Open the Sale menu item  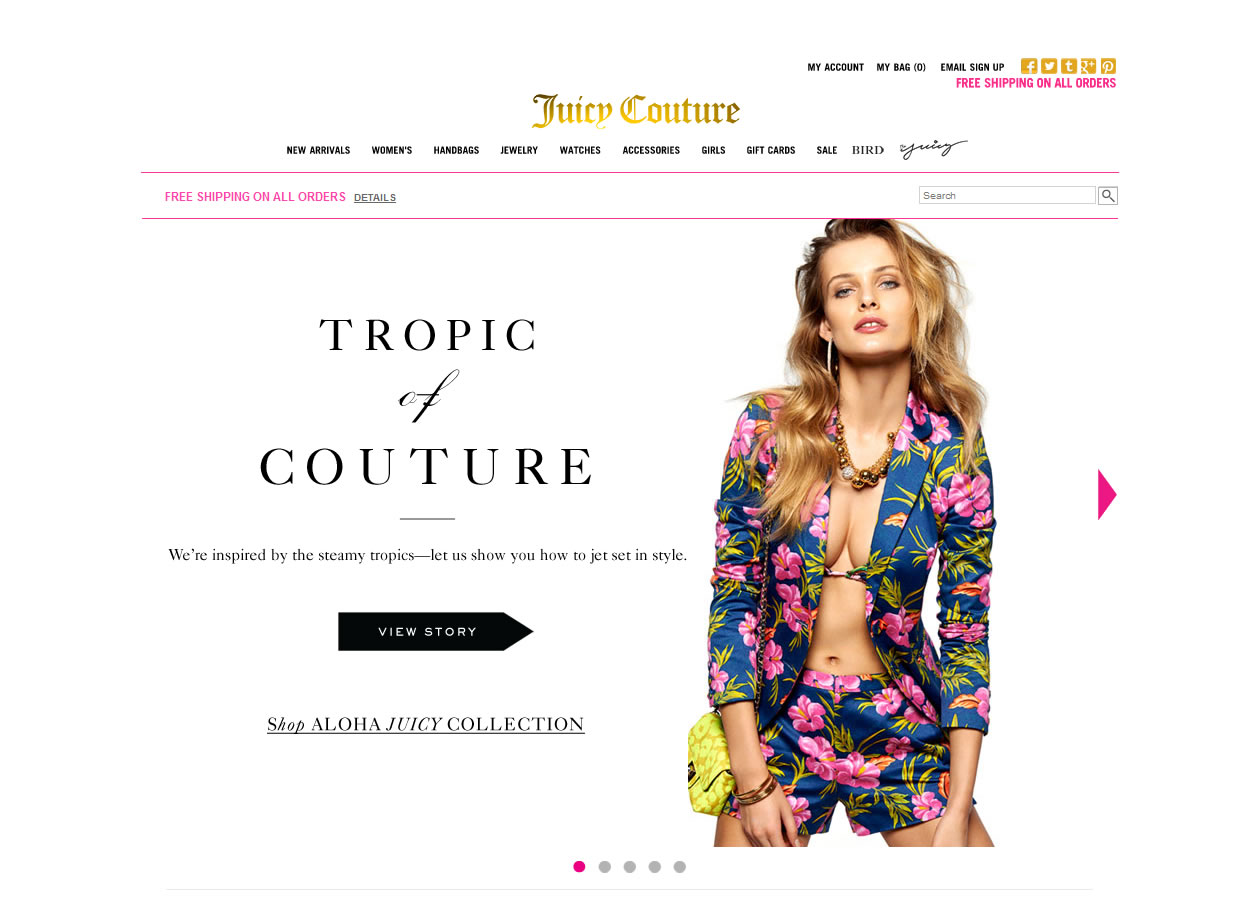[x=827, y=151]
